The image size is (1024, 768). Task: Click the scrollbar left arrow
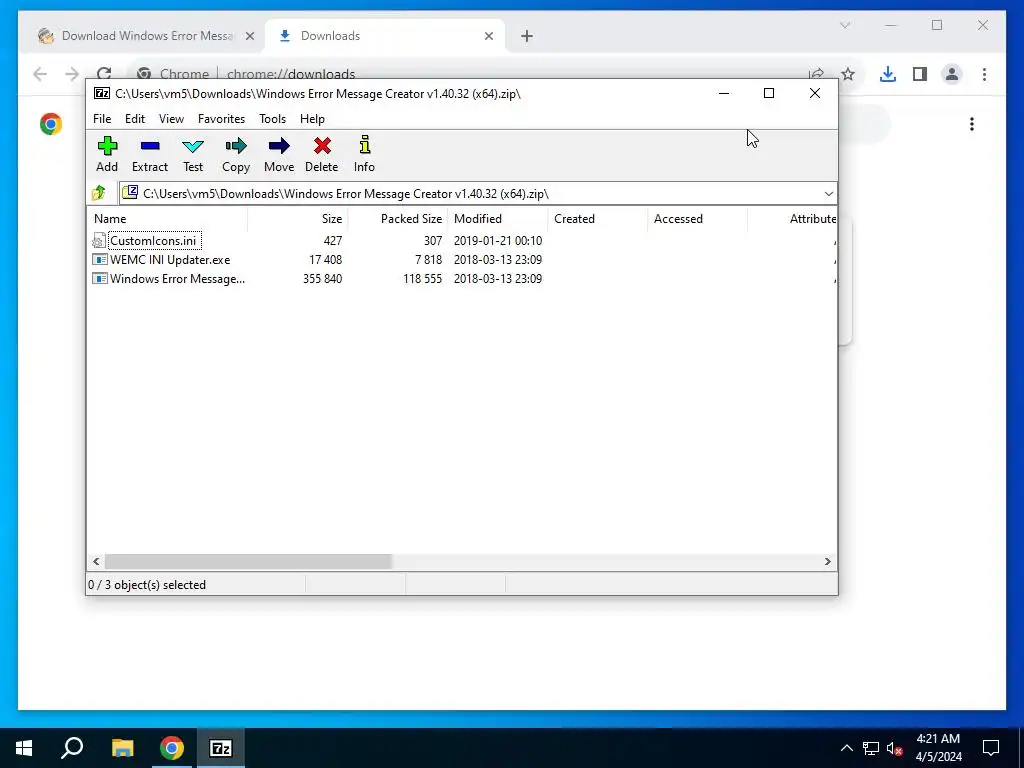coord(96,562)
